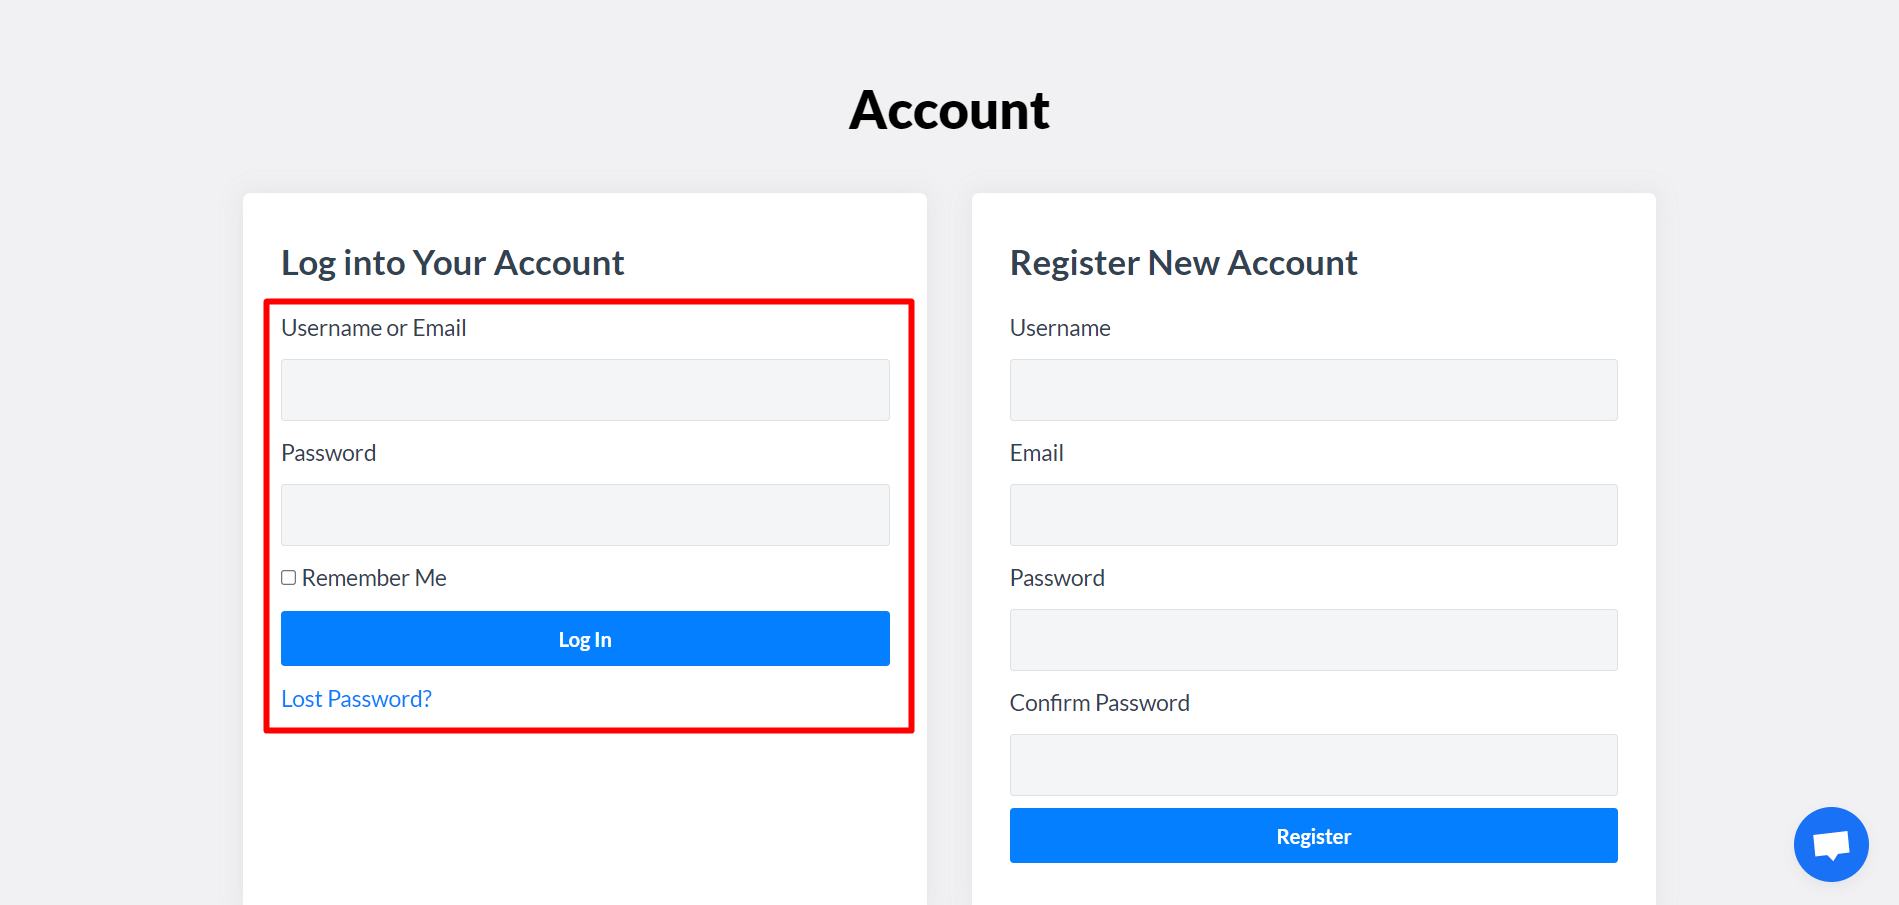Click the Confirm Password input field
The height and width of the screenshot is (905, 1899).
coord(1313,765)
